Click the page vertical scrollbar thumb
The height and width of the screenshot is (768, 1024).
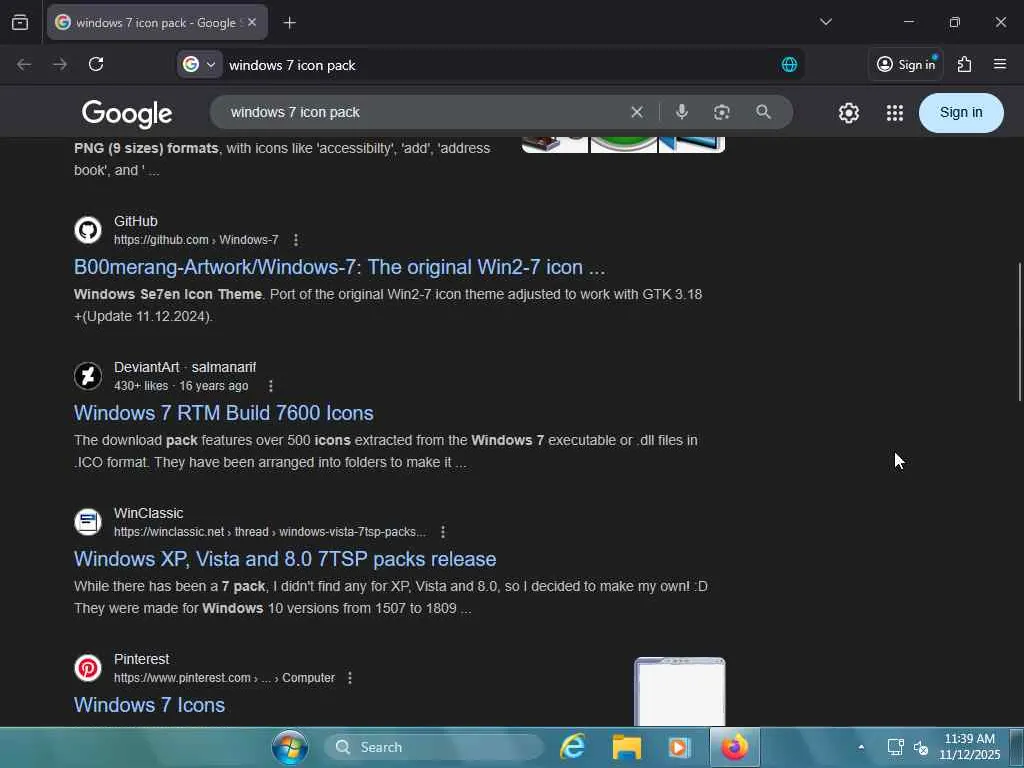(x=1019, y=332)
